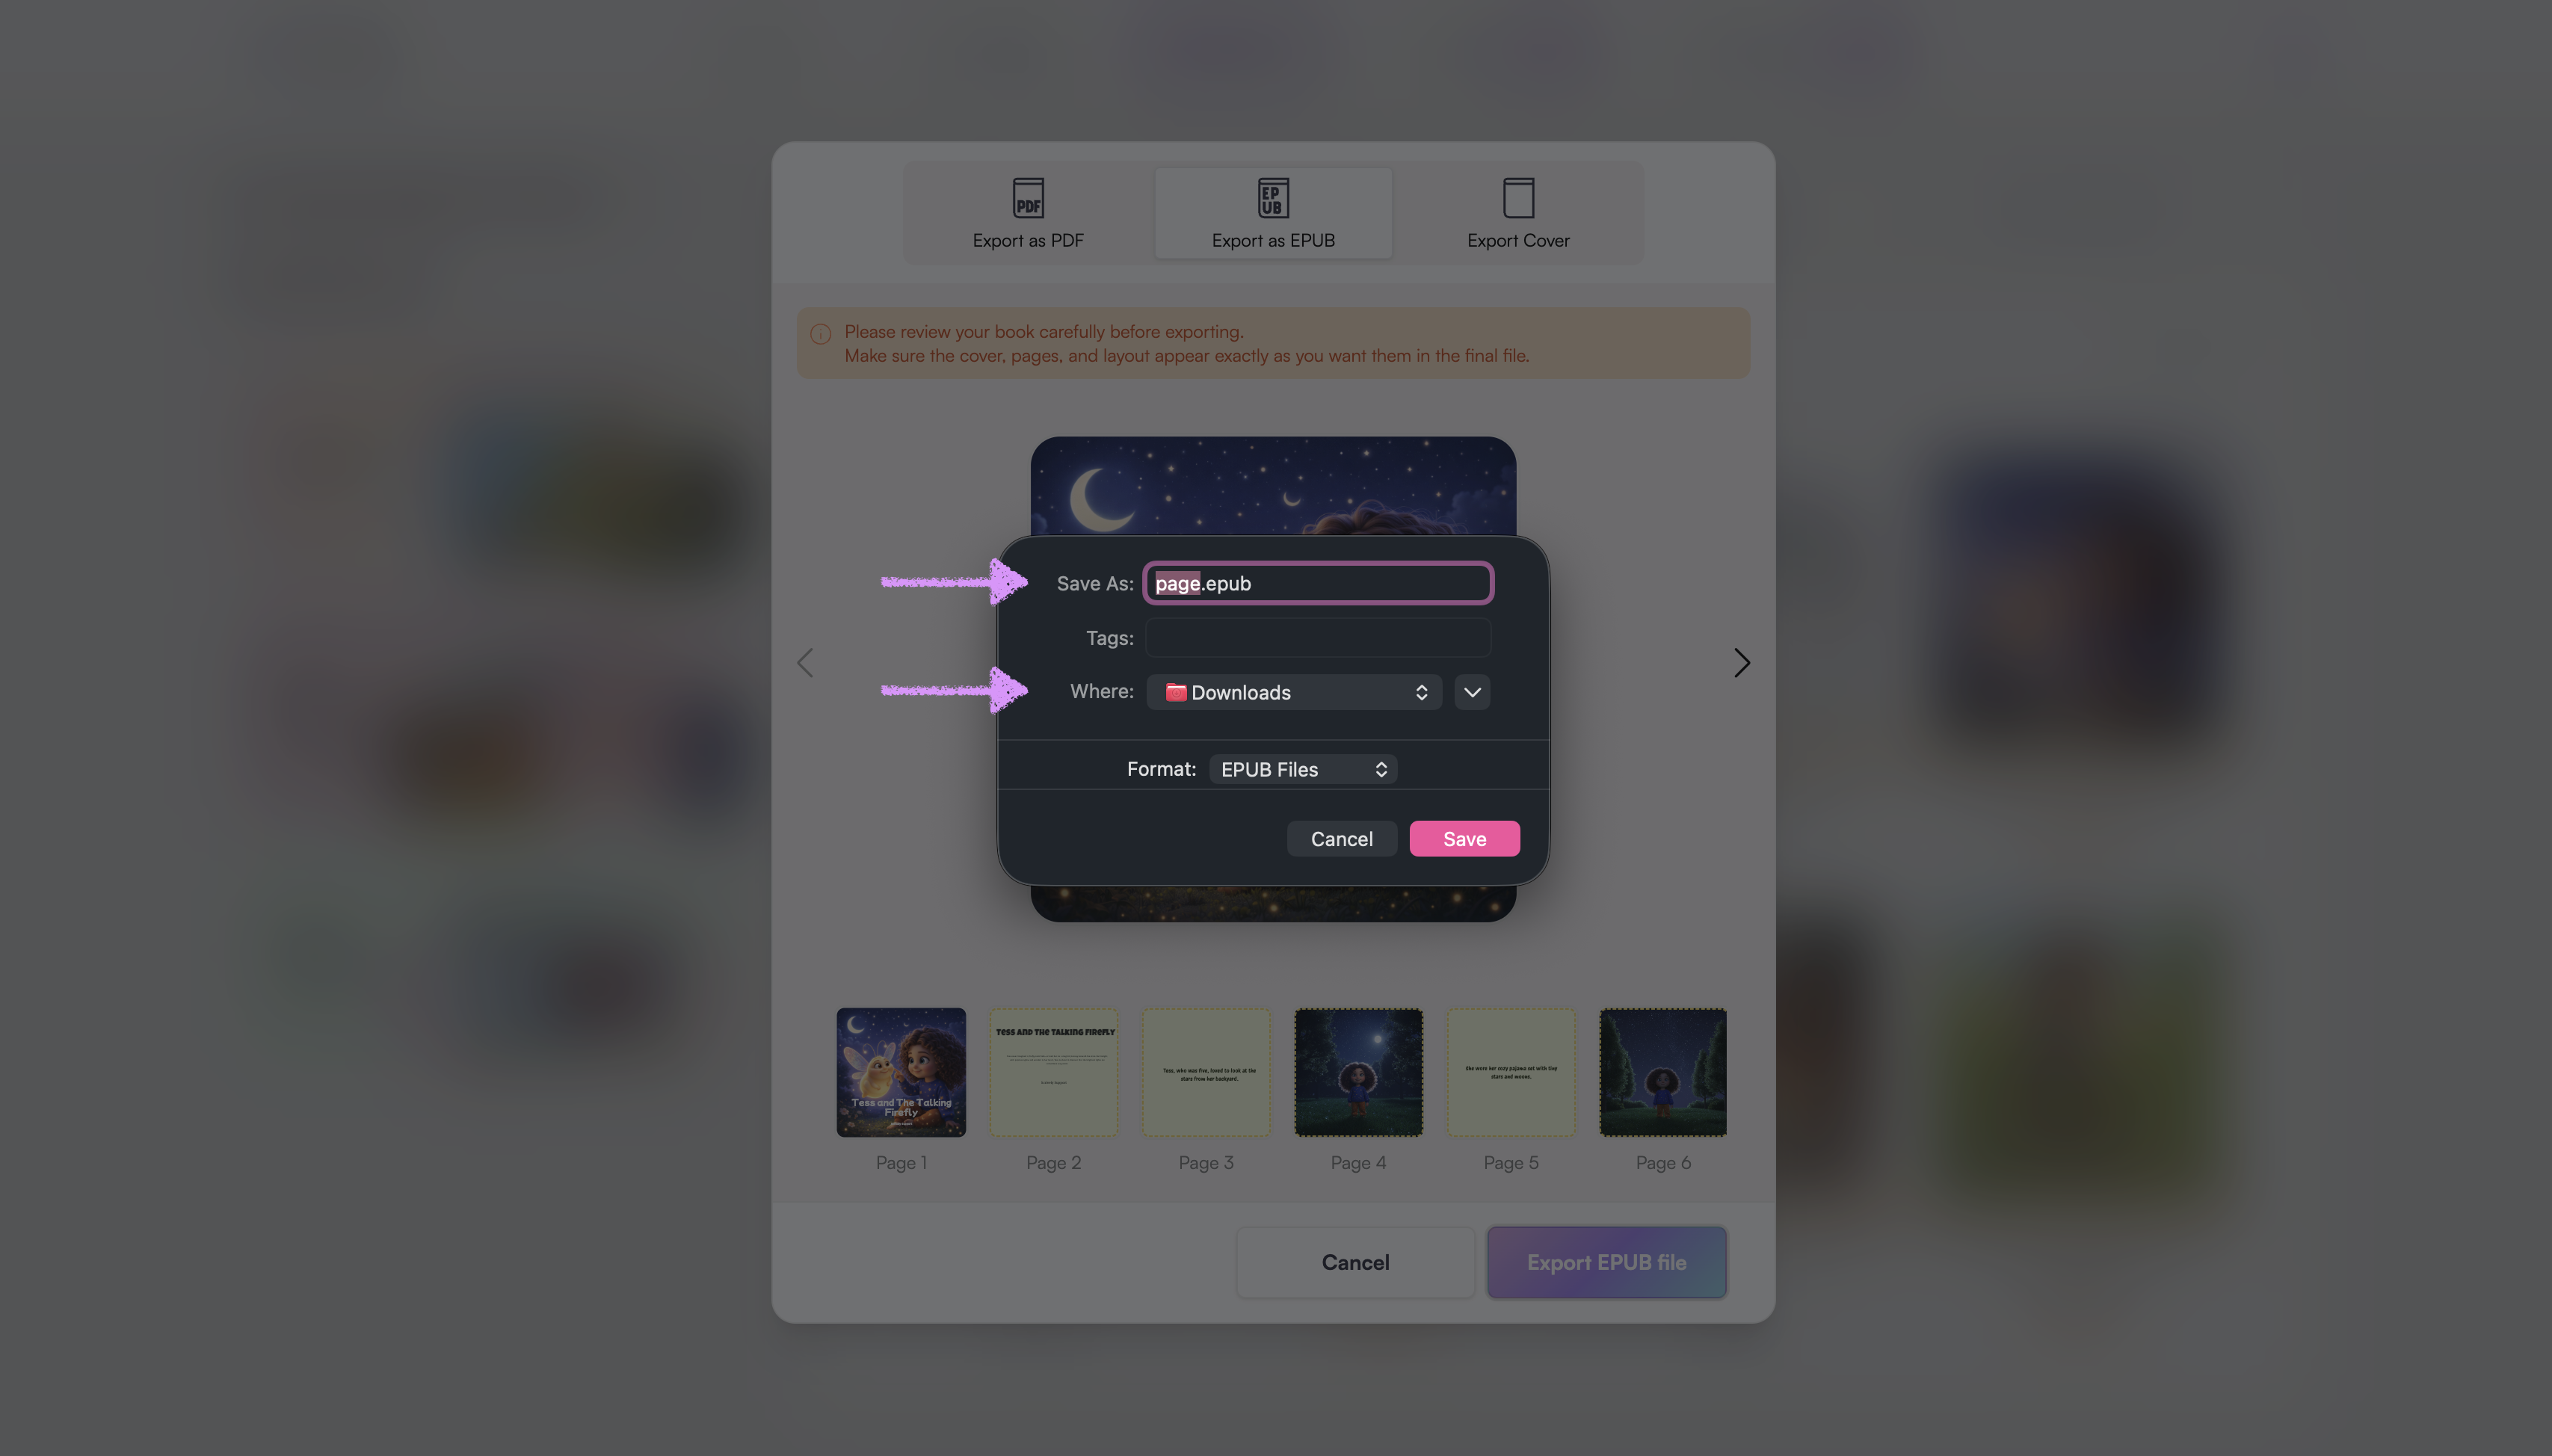Click the Save As filename field
This screenshot has height=1456, width=2552.
(x=1318, y=583)
